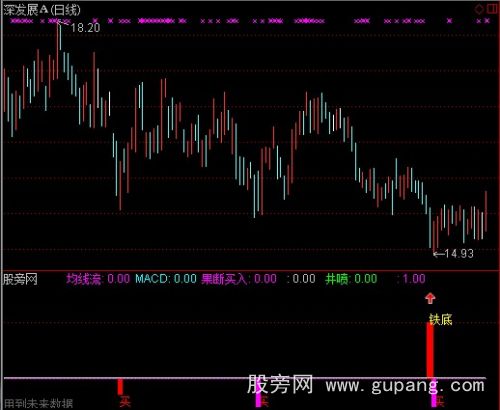
Task: Click the green 井喷: 0.00 readout
Action: tap(351, 279)
